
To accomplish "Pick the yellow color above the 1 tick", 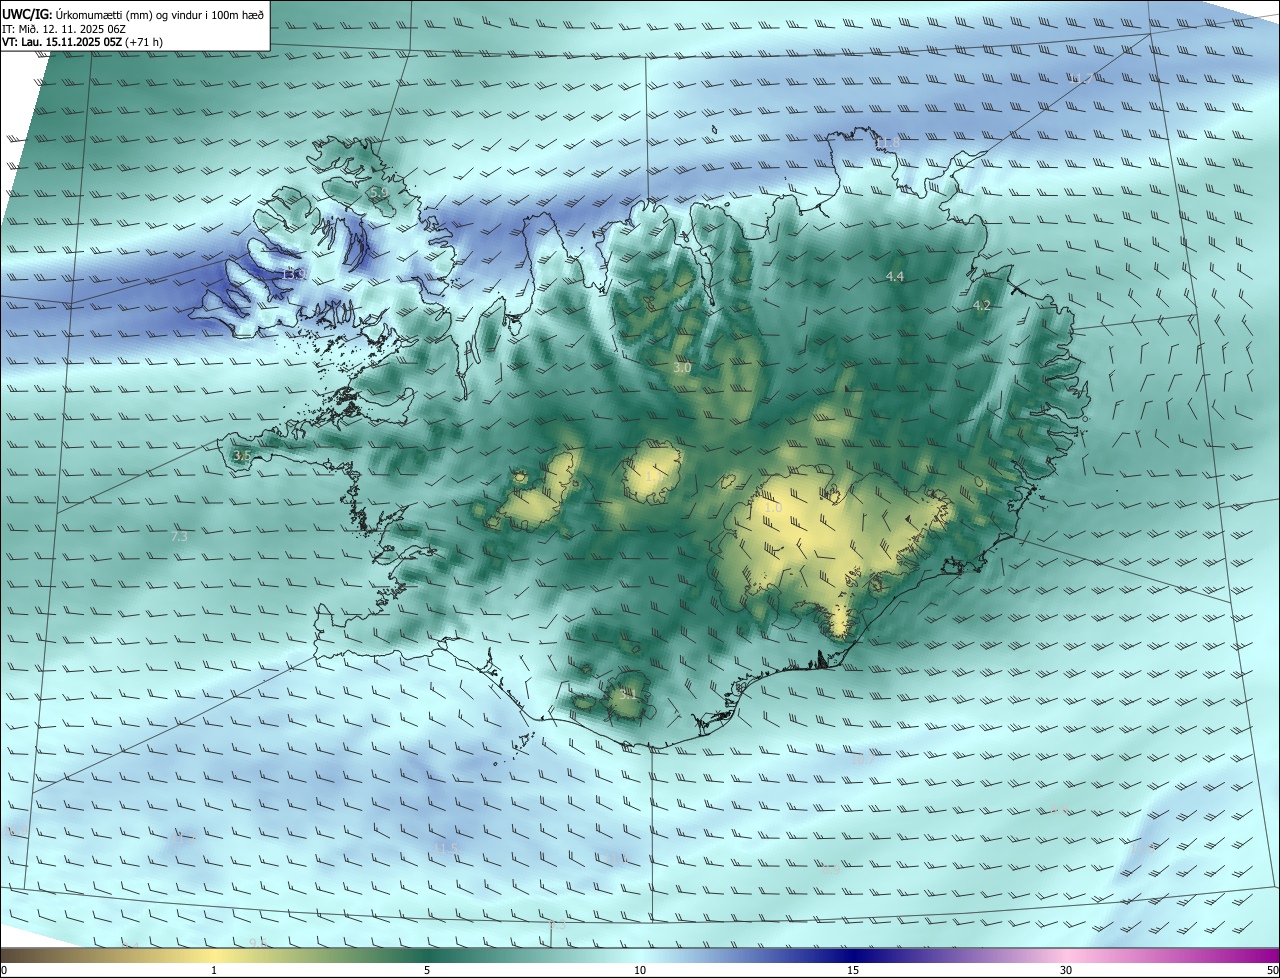I will pos(214,955).
